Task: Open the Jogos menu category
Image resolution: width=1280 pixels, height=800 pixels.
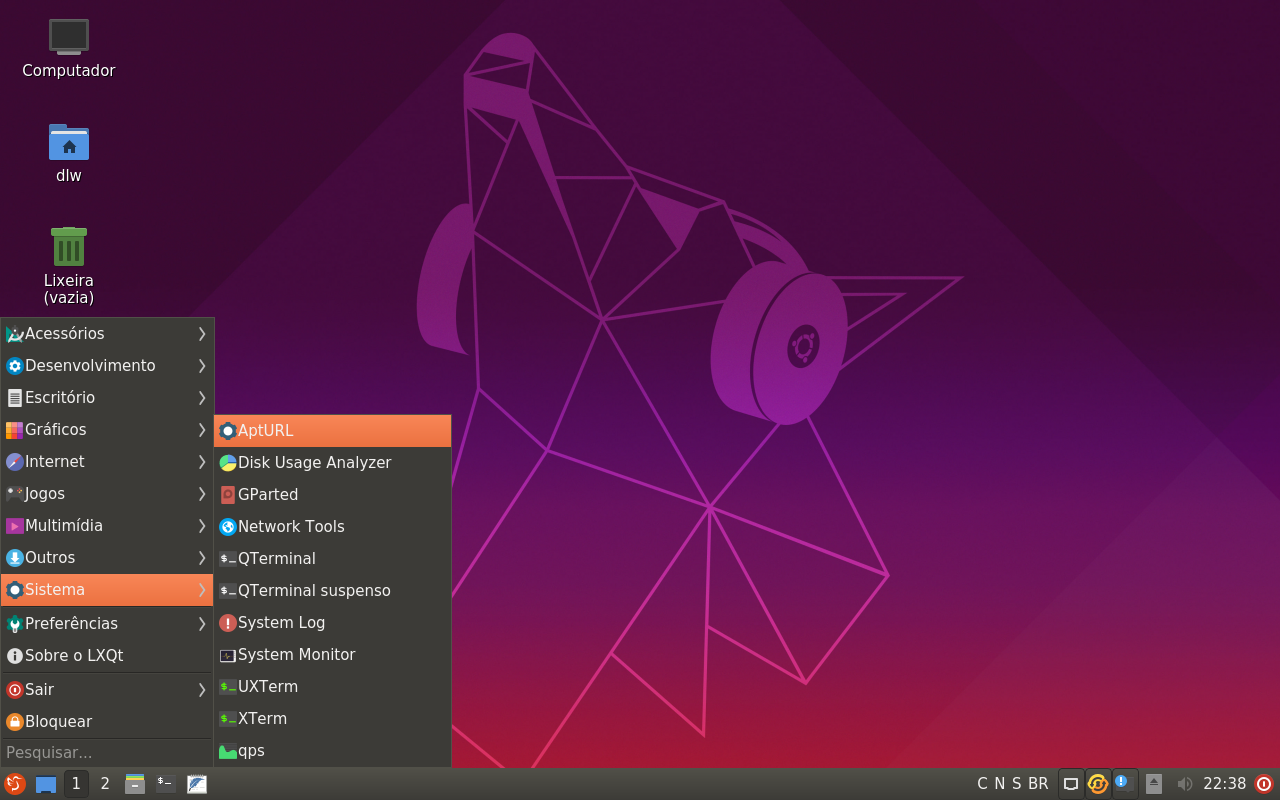Action: pos(107,494)
